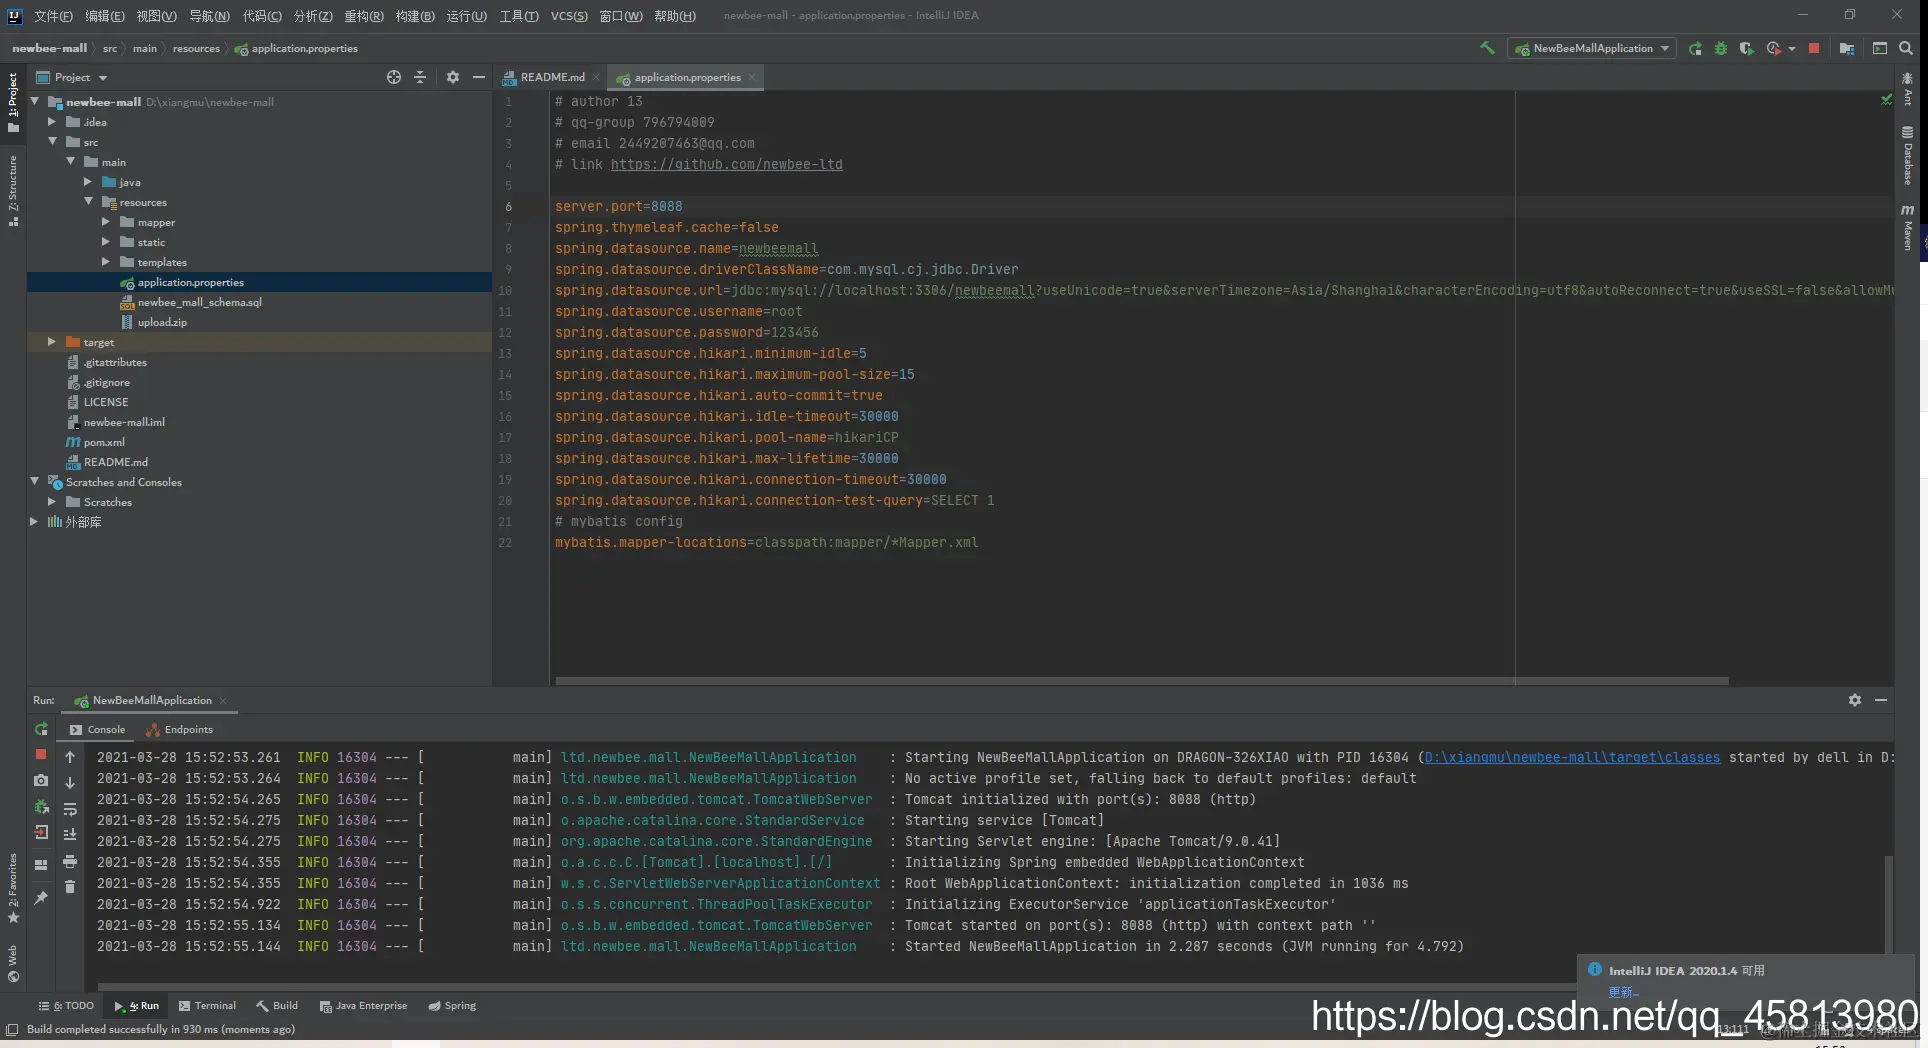Open the Project Structure dialog icon
Image resolution: width=1928 pixels, height=1048 pixels.
click(x=1847, y=48)
